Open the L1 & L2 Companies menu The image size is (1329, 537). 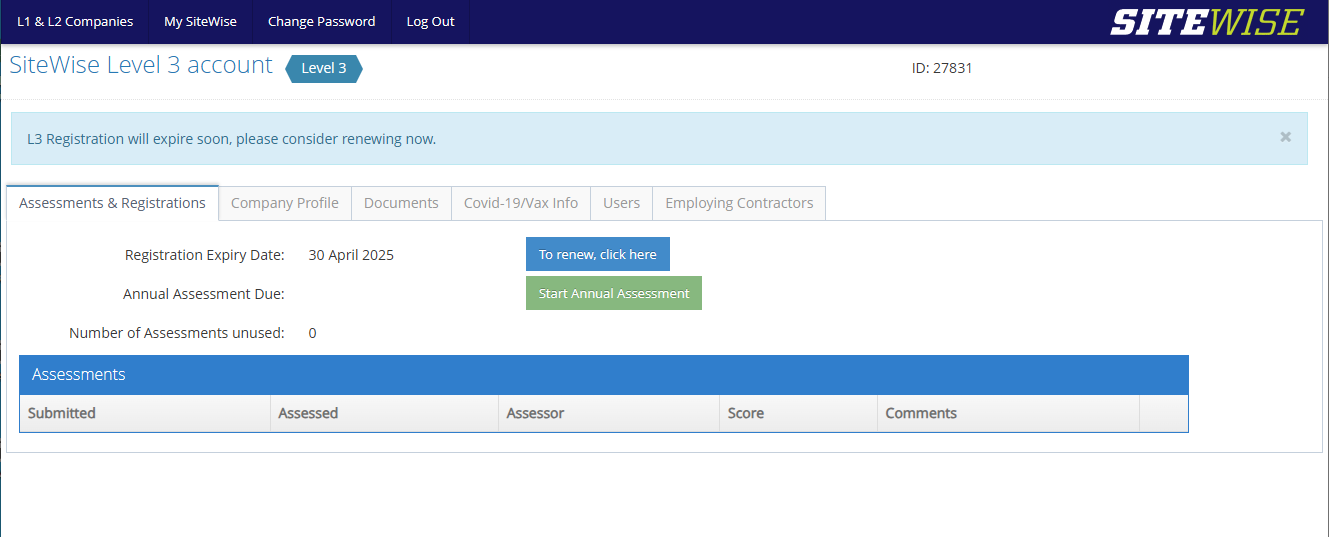75,21
